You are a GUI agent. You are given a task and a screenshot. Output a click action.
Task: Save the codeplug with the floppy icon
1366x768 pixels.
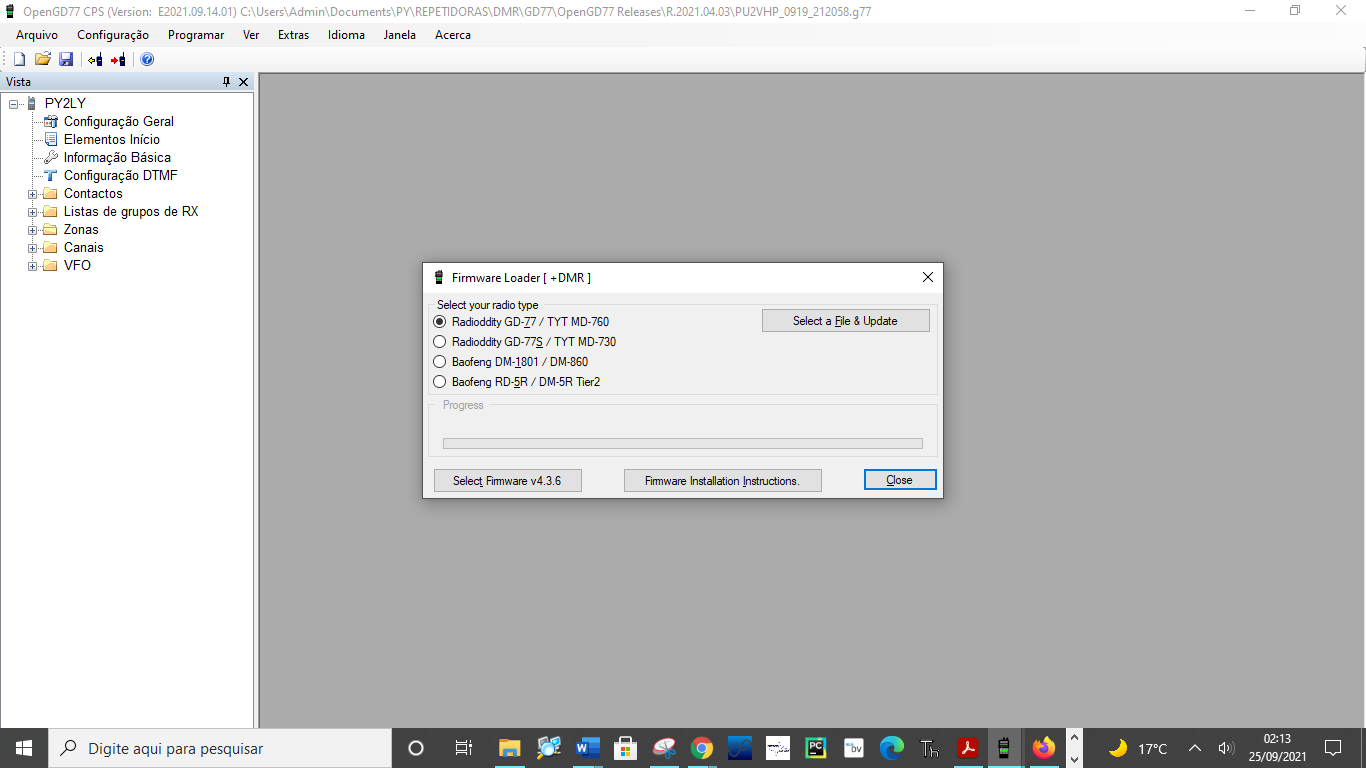pos(66,60)
